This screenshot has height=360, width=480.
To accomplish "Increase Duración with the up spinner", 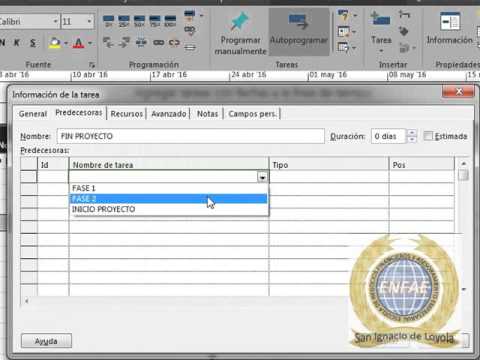I will click(412, 133).
